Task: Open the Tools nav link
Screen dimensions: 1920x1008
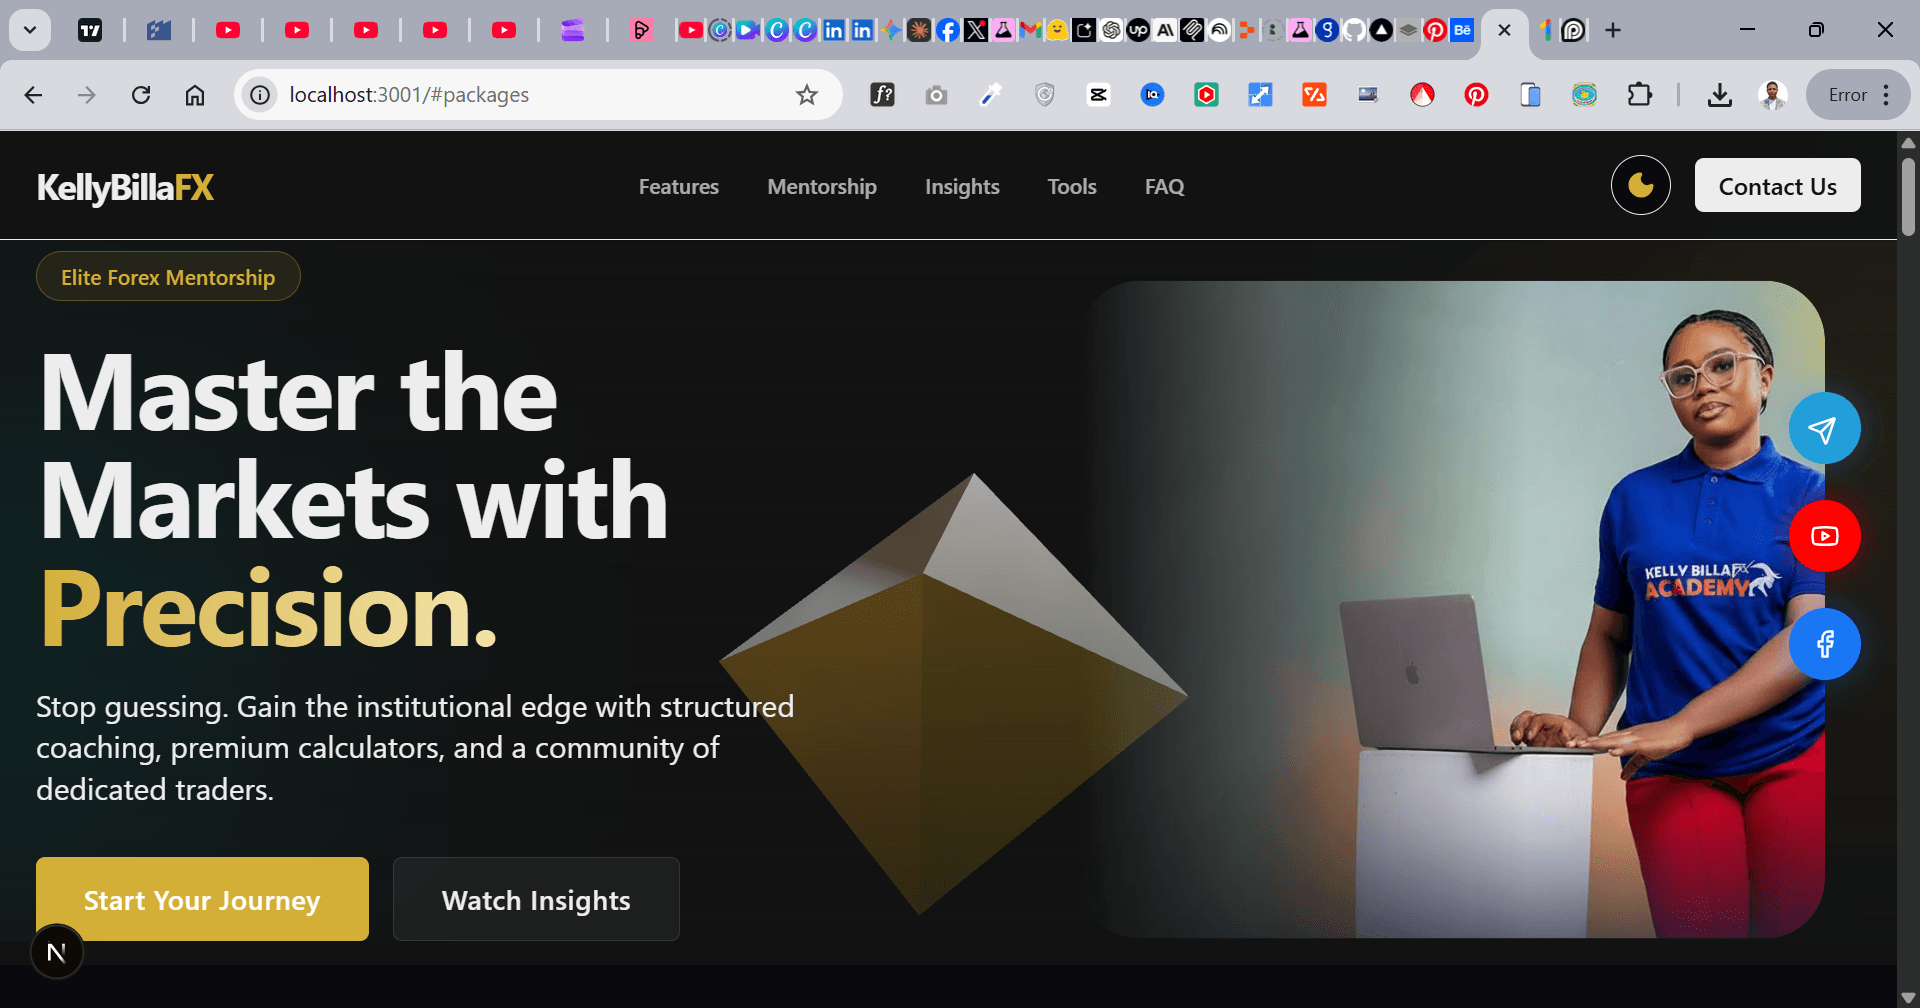Action: pos(1072,187)
